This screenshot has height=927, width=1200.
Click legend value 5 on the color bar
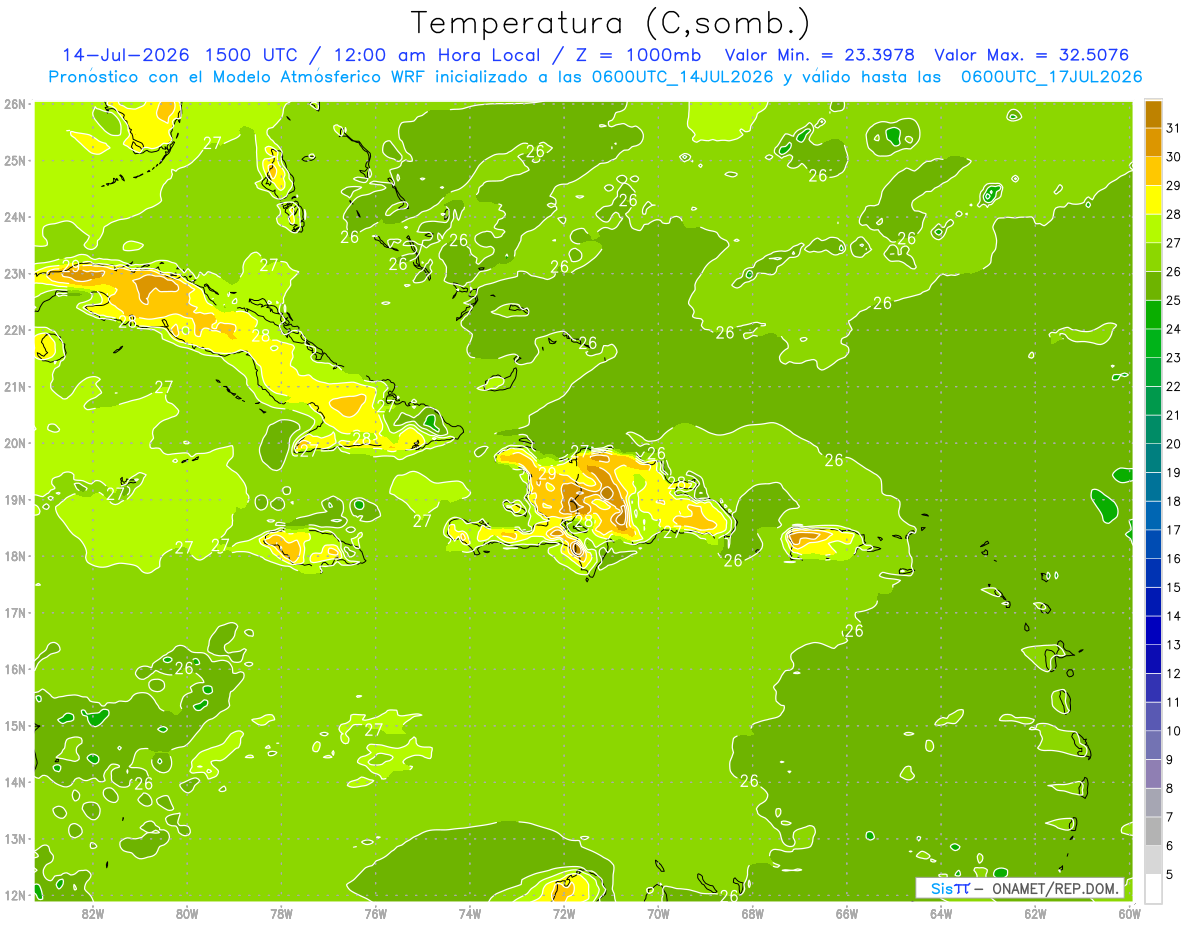(x=1170, y=874)
